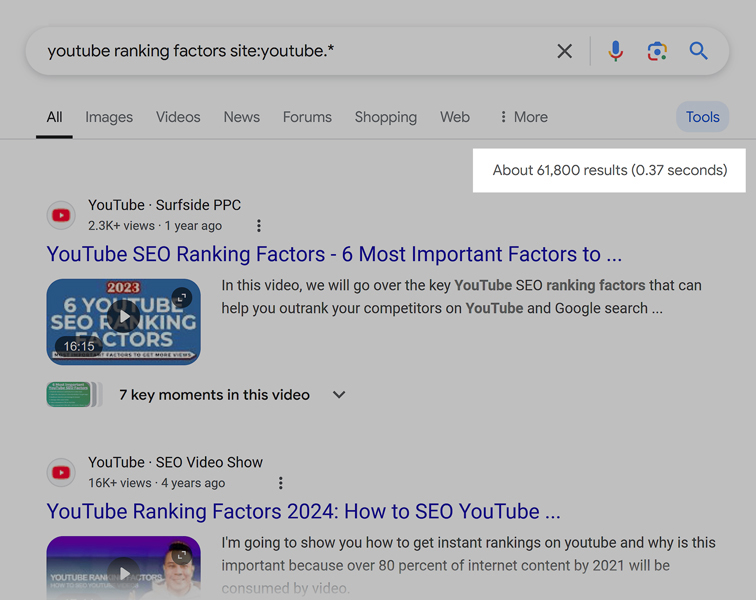Play the SEO Video Show video thumbnail

click(x=123, y=568)
